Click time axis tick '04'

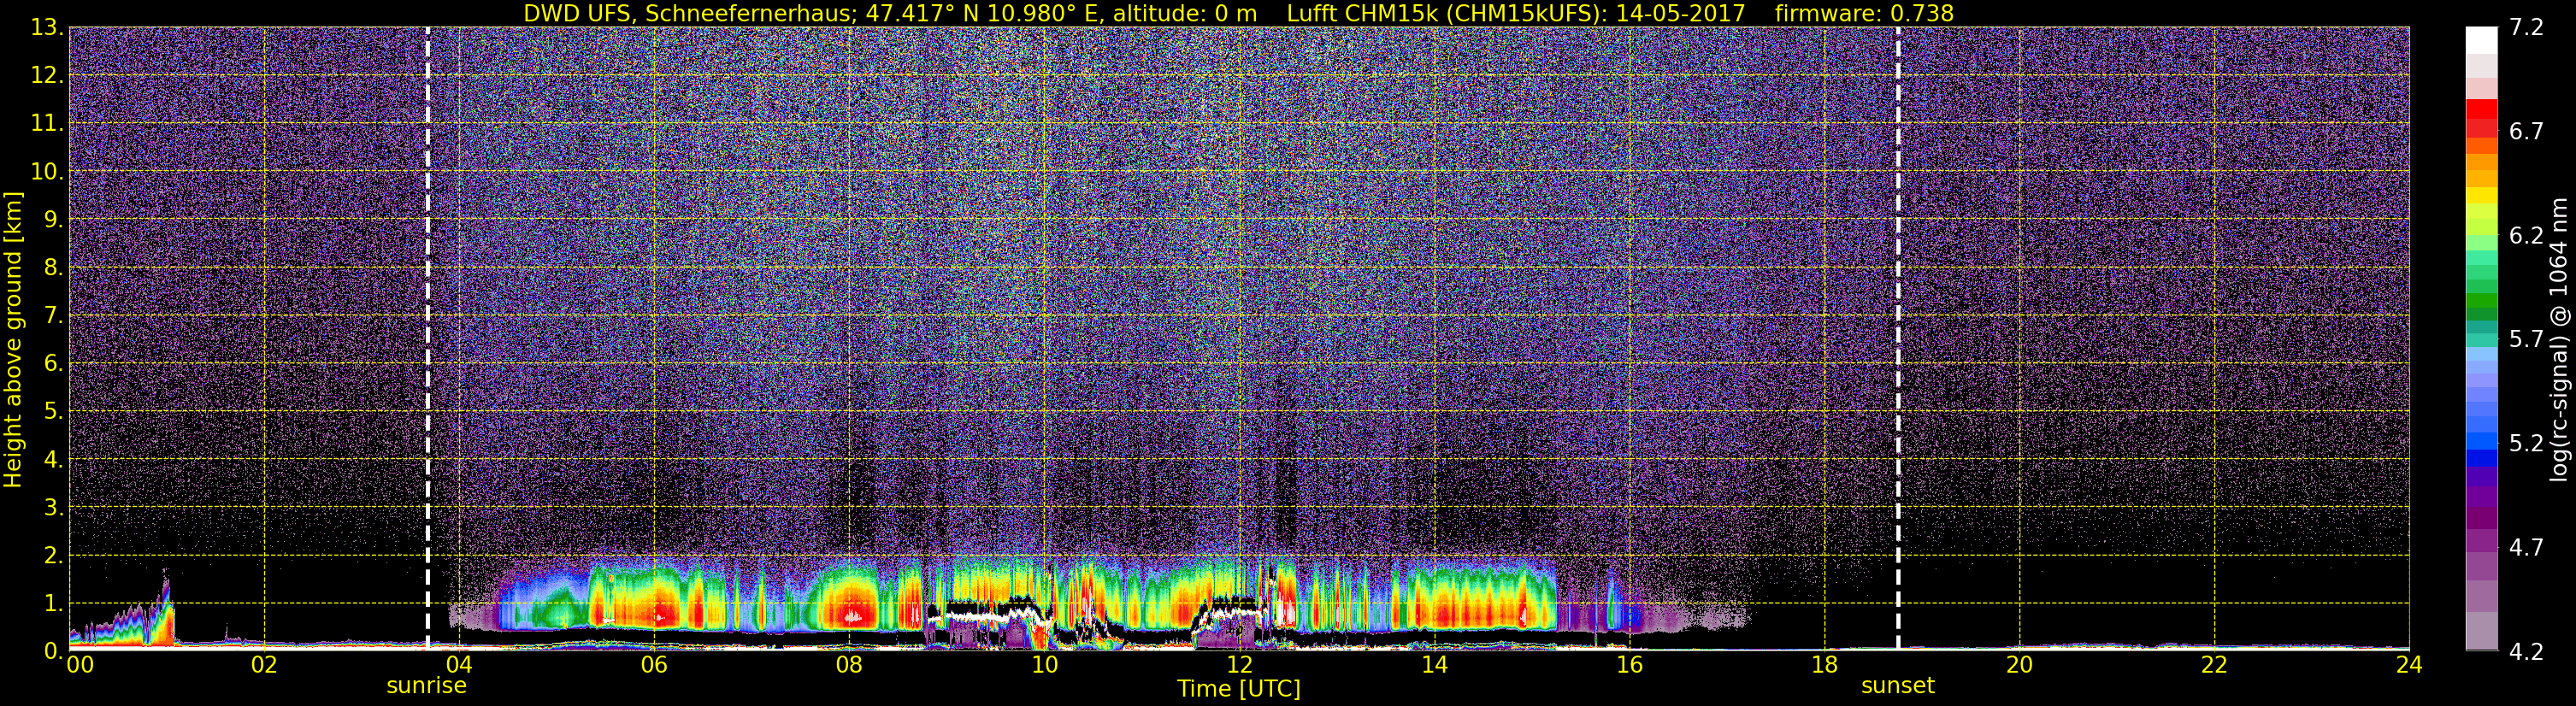(x=459, y=665)
